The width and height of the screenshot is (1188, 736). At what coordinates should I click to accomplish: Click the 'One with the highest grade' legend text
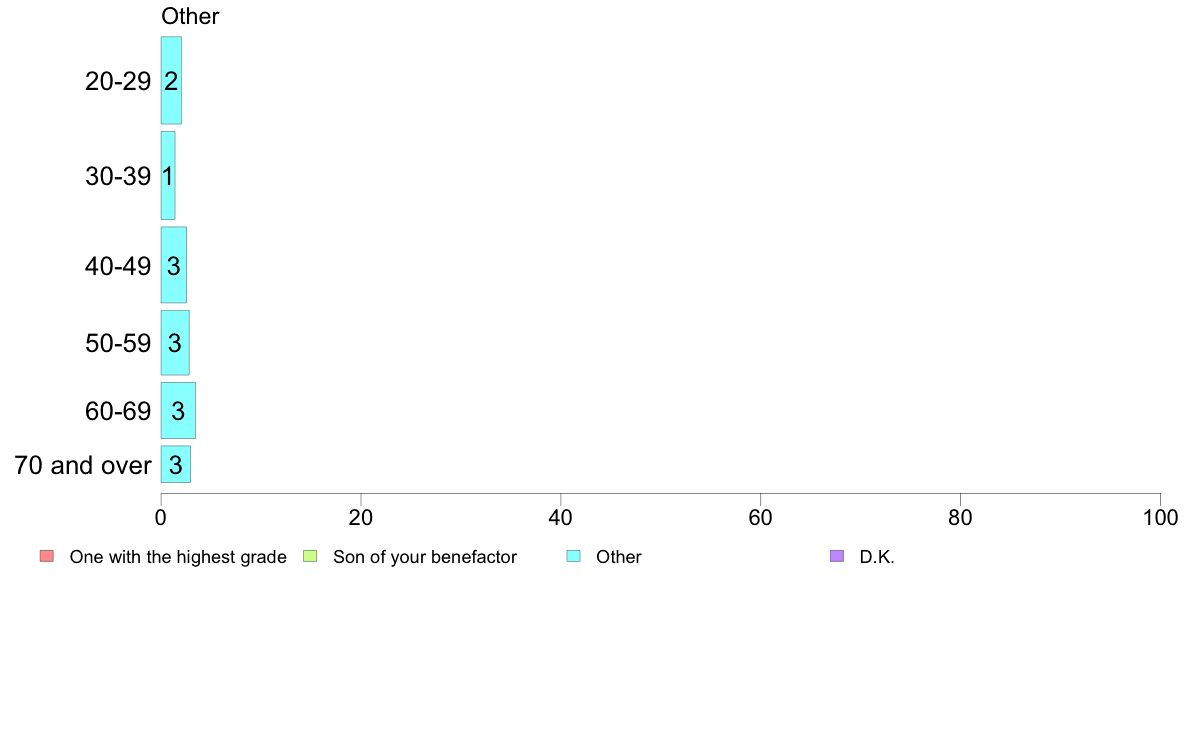178,557
